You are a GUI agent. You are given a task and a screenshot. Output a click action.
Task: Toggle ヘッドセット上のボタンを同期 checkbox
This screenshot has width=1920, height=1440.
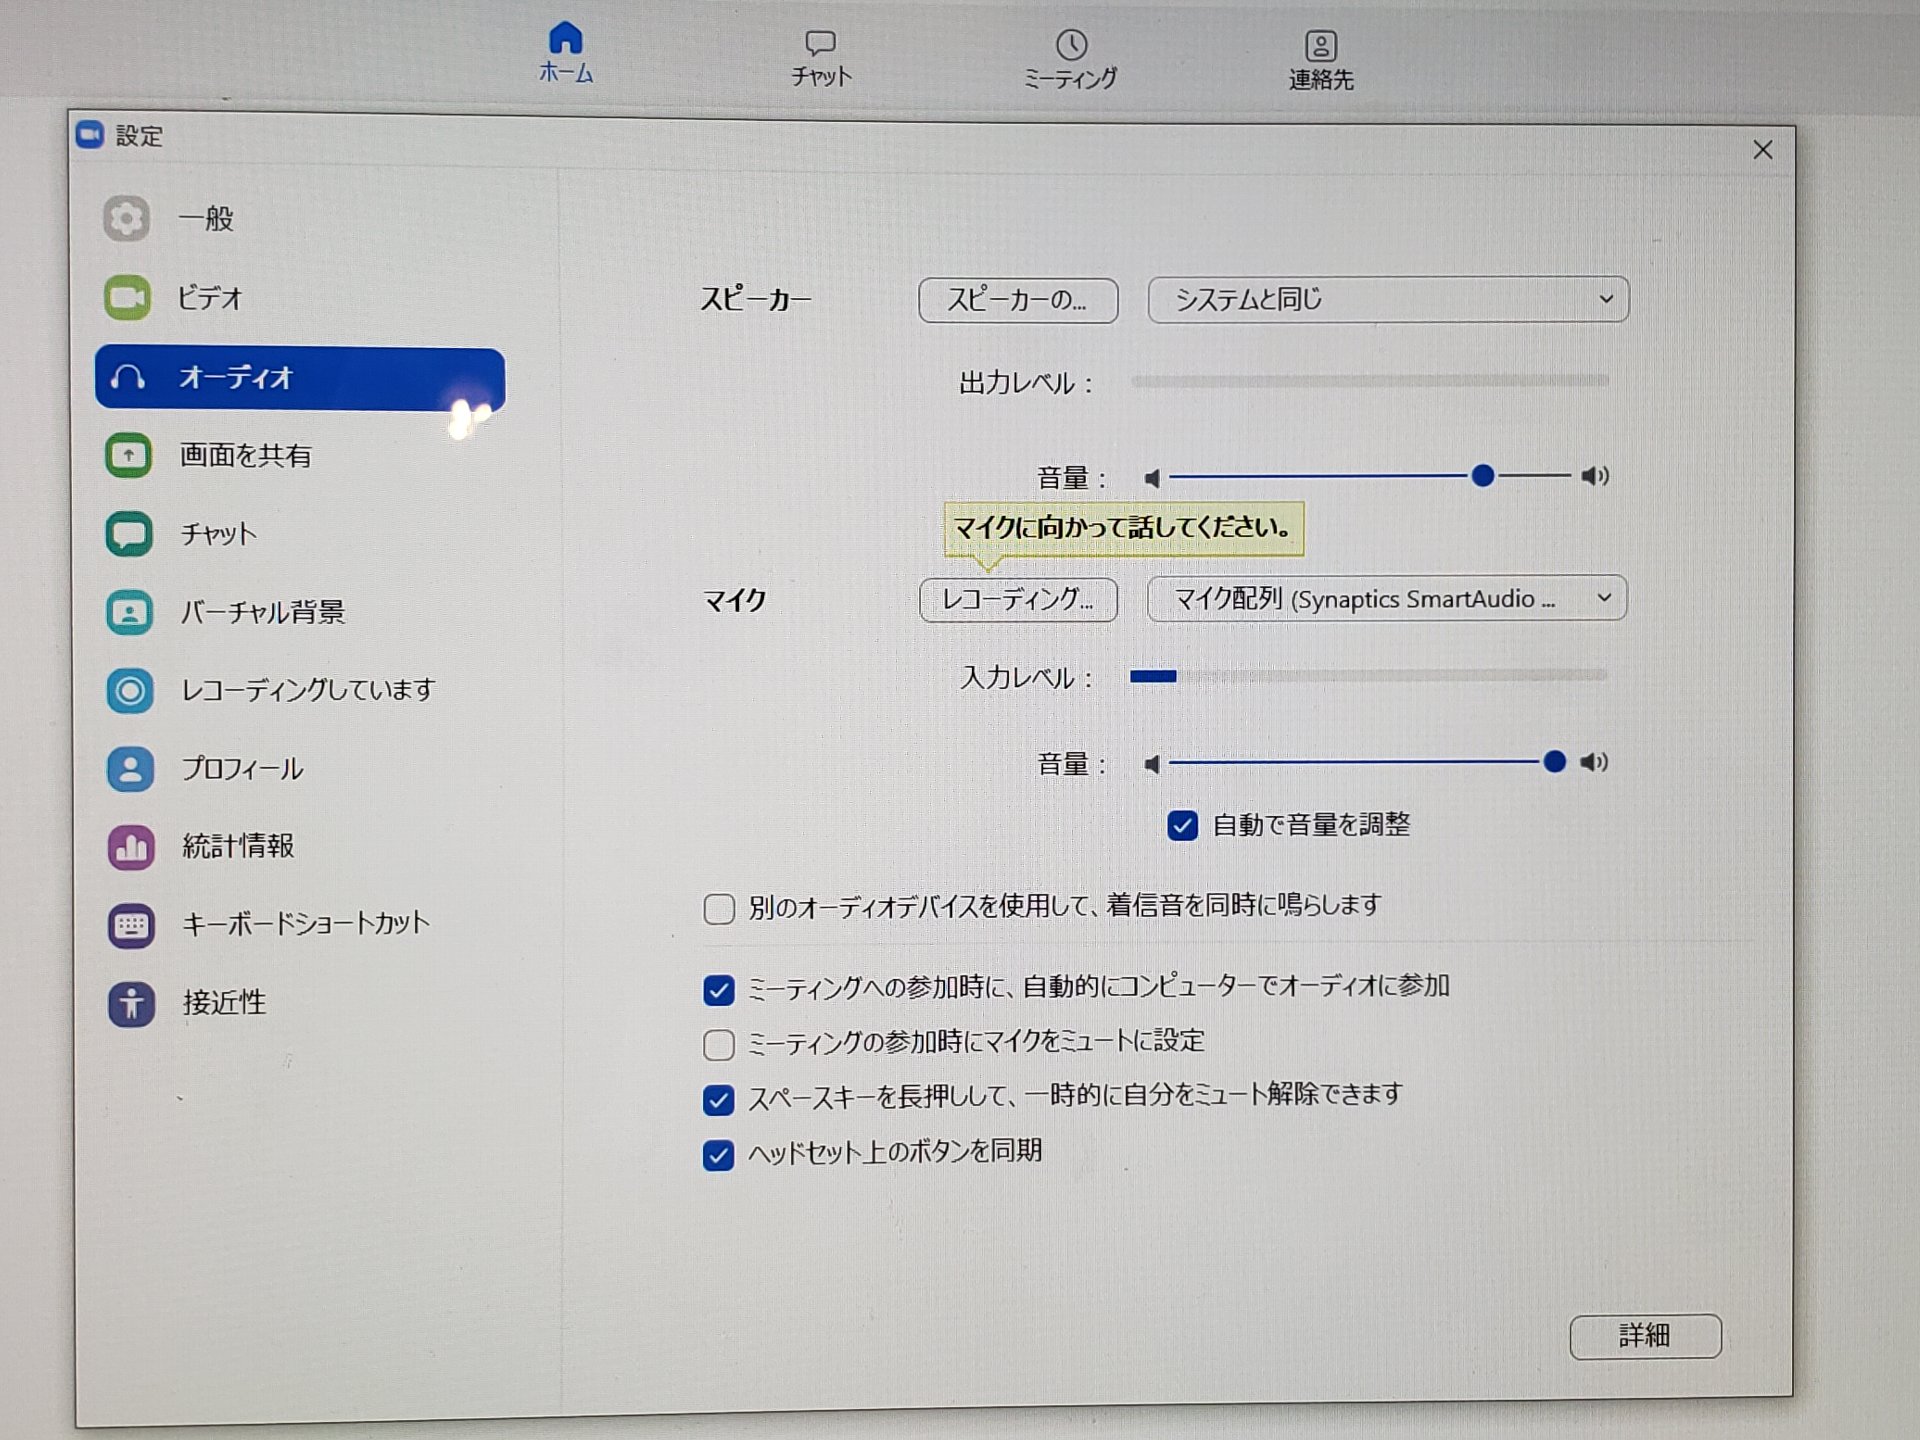pyautogui.click(x=718, y=1155)
